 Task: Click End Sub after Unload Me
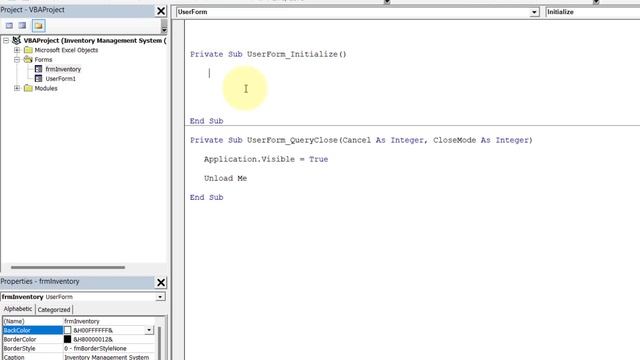[x=206, y=198]
